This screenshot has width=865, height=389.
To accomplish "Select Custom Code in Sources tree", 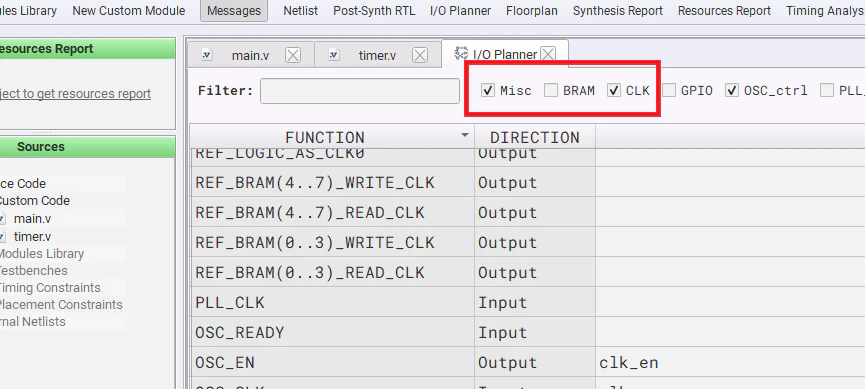I will [x=35, y=201].
